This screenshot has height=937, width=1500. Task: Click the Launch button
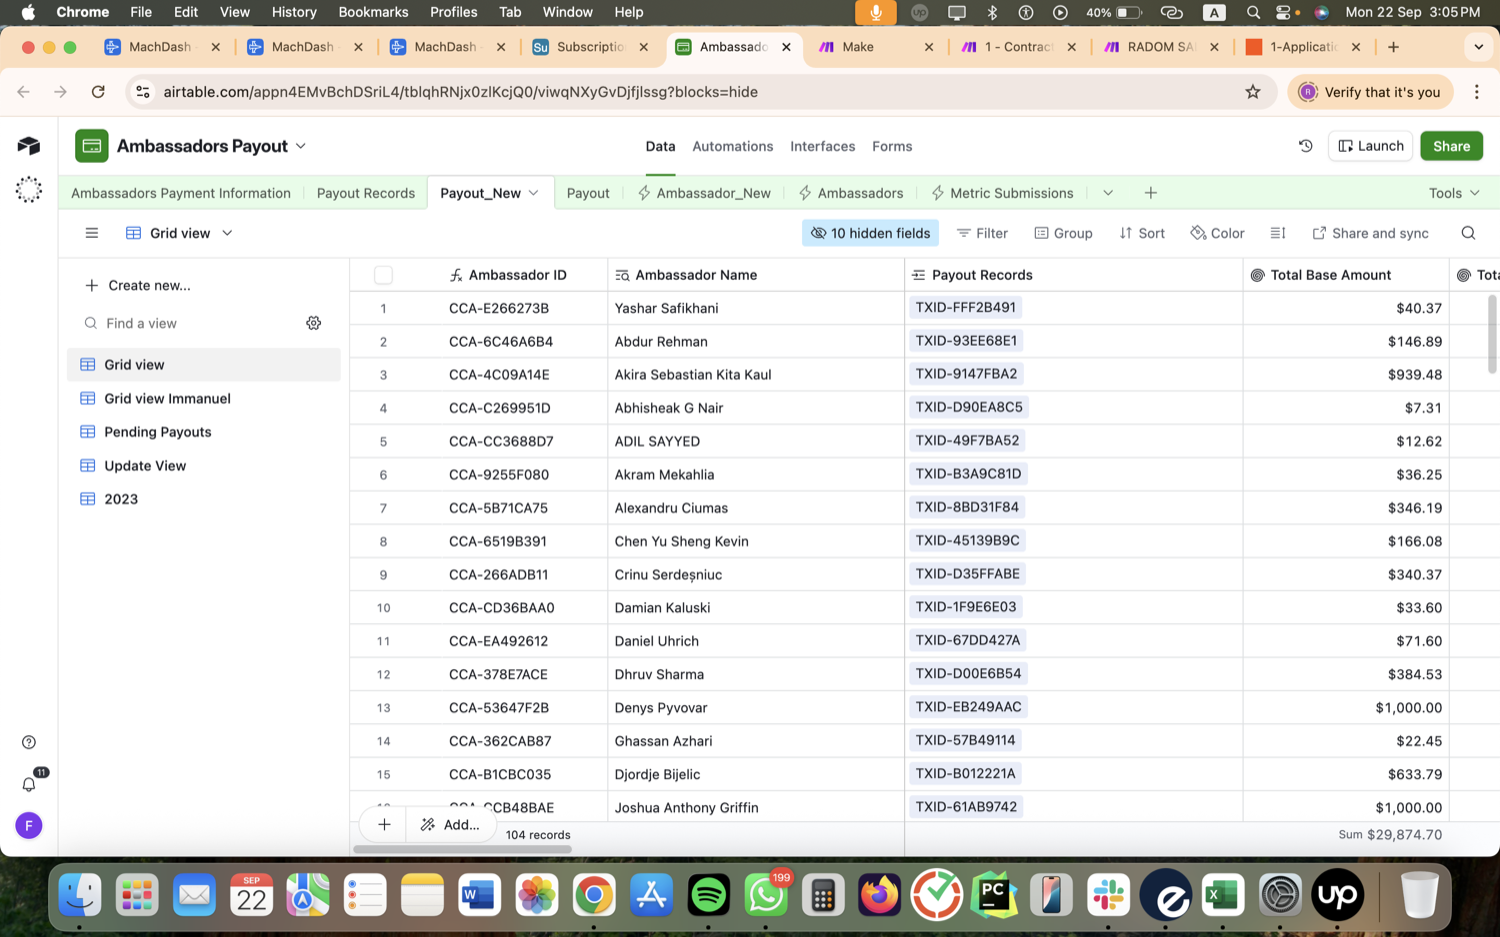[x=1370, y=146]
